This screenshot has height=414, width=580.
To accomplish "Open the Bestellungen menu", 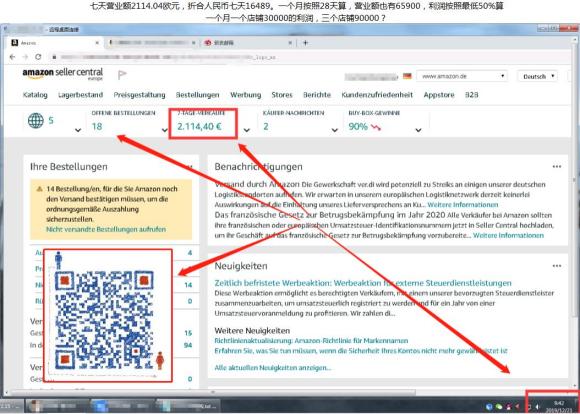I will click(x=198, y=95).
